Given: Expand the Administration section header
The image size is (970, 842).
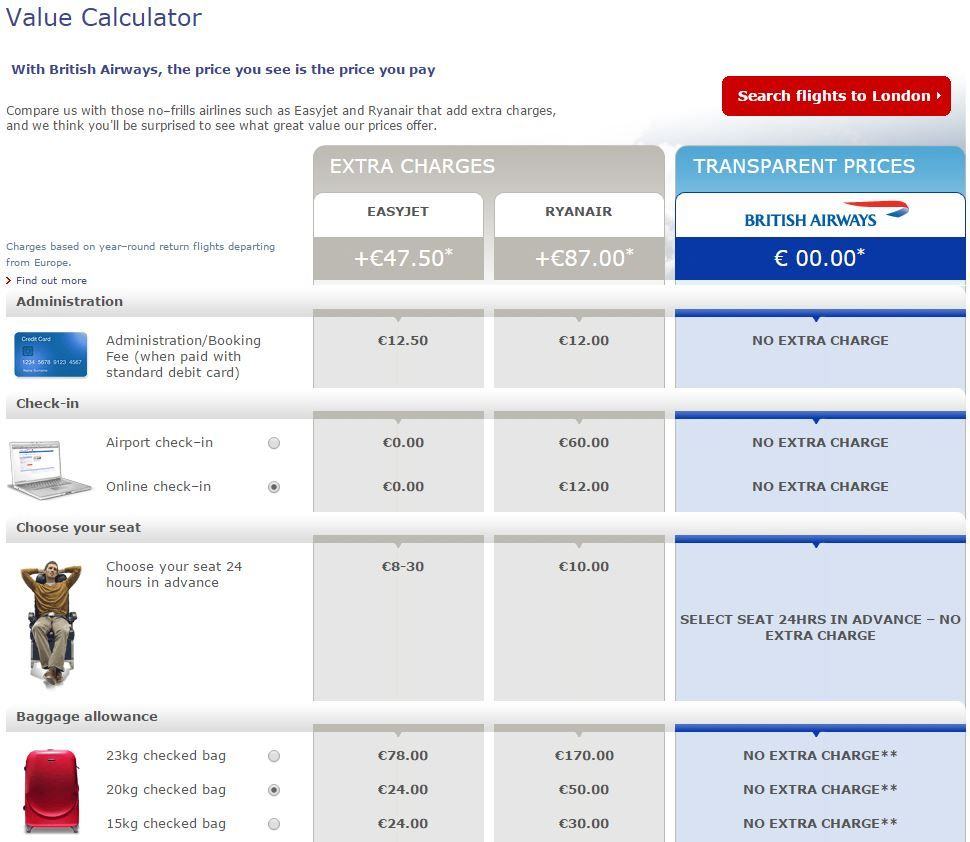Looking at the screenshot, I should [69, 301].
